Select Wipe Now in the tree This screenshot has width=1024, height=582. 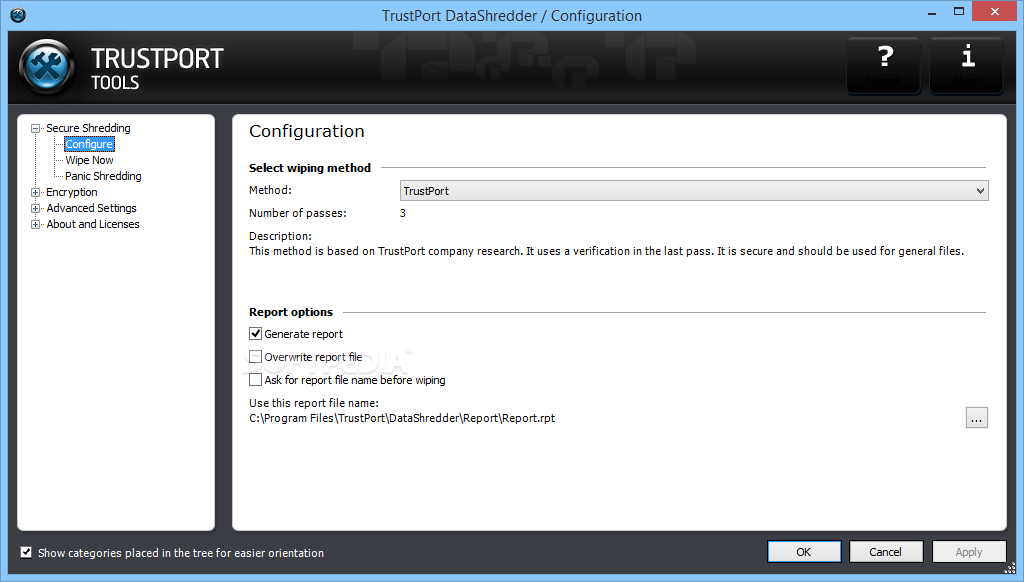tap(89, 160)
